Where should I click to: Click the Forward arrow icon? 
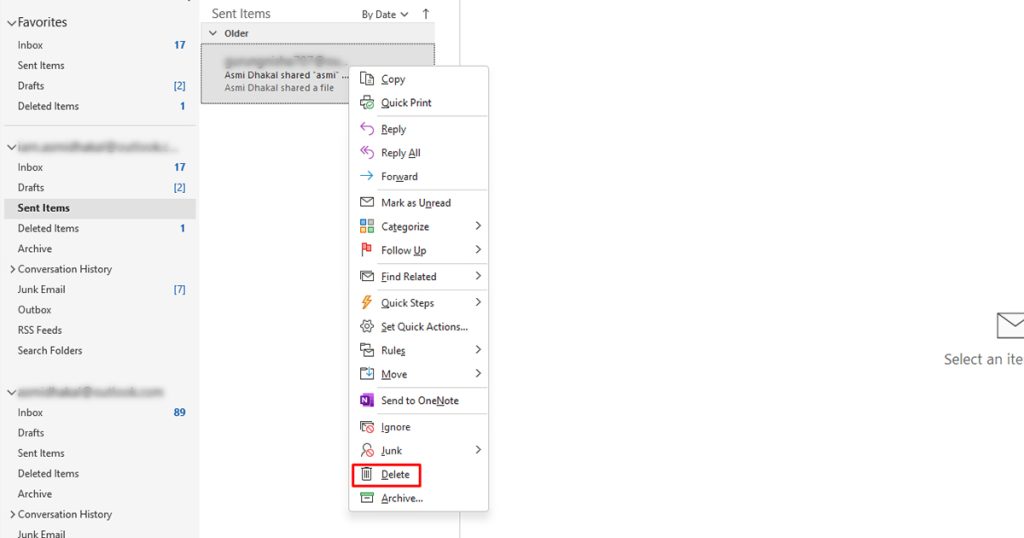pos(367,176)
